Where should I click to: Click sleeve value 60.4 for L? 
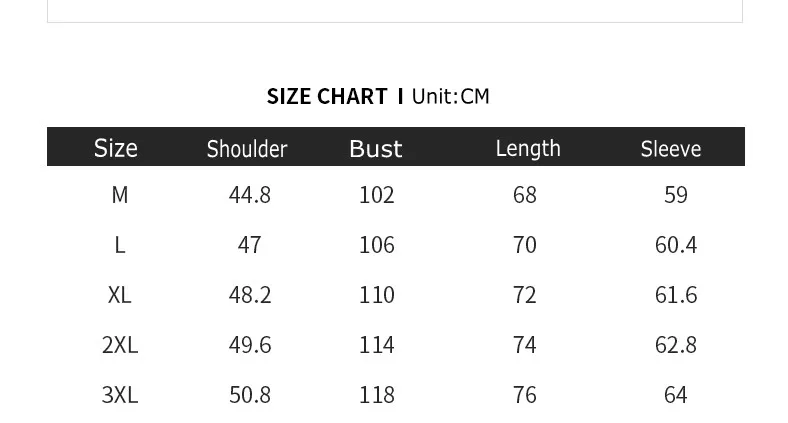tap(676, 245)
